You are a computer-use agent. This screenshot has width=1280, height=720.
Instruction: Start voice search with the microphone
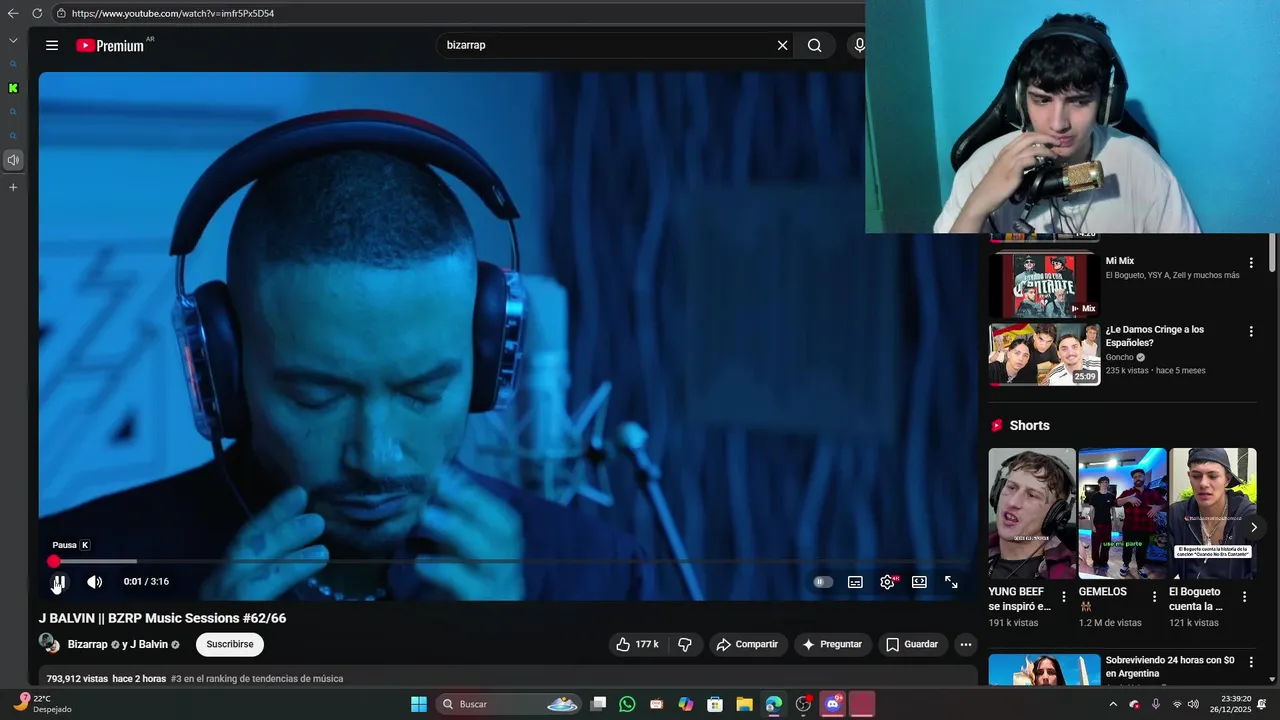click(x=859, y=45)
